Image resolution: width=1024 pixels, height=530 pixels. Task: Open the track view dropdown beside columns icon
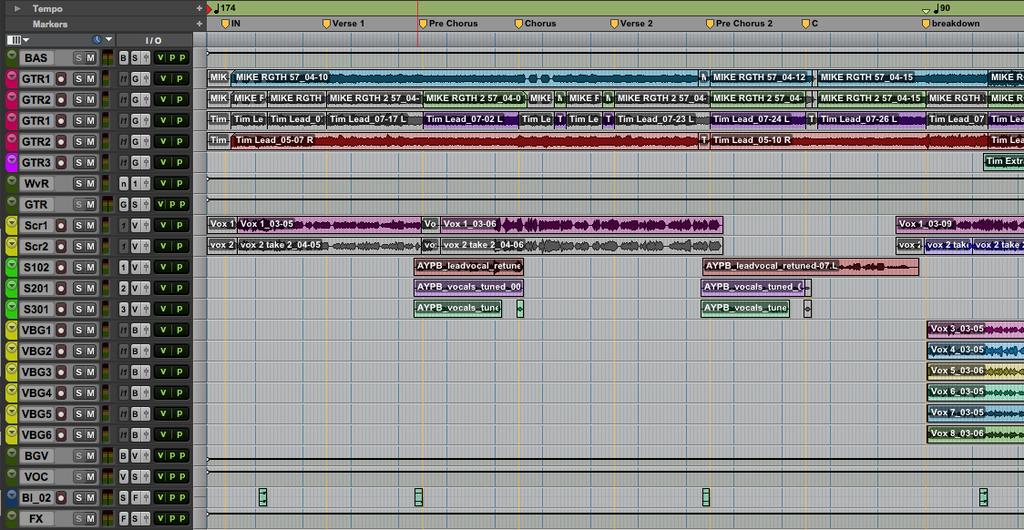coord(25,40)
